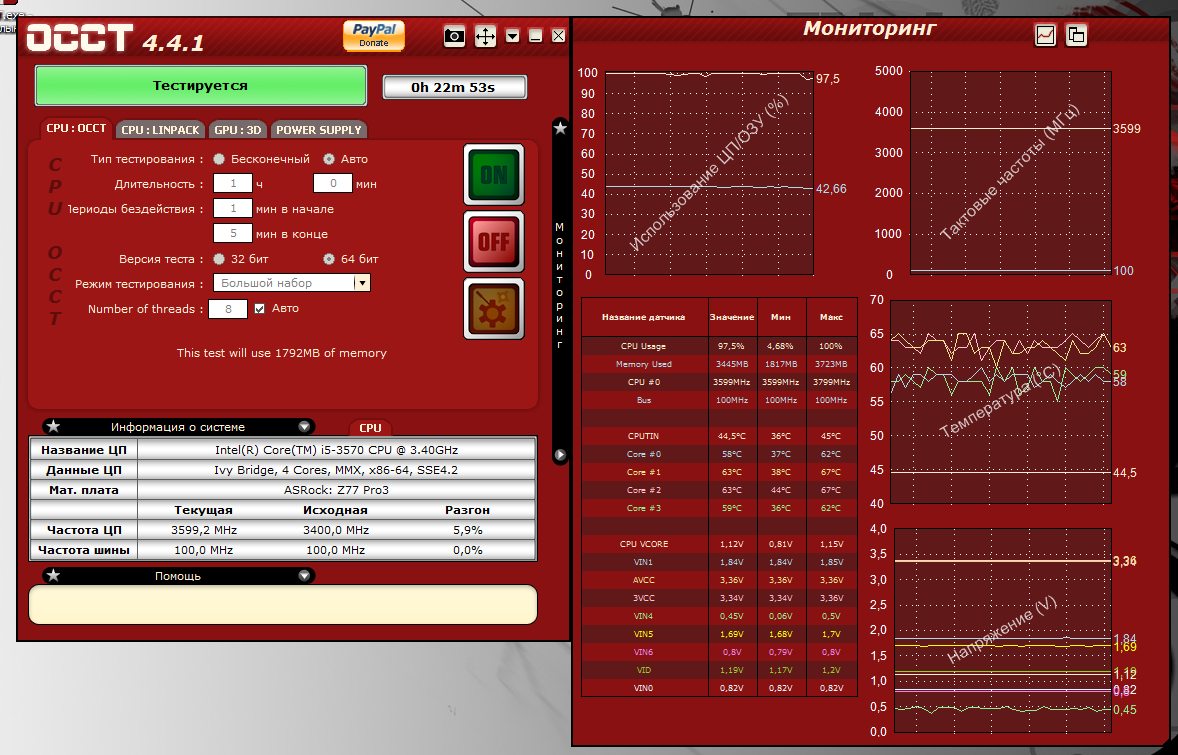Click the VIN1 sensor name
This screenshot has height=755, width=1178.
644,563
